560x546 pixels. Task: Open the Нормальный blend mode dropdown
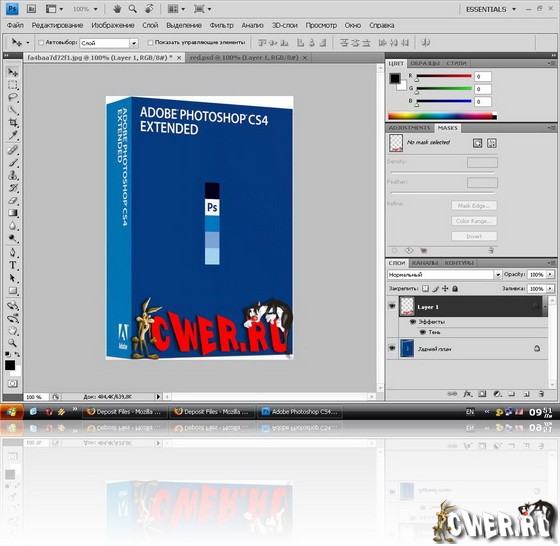click(498, 275)
